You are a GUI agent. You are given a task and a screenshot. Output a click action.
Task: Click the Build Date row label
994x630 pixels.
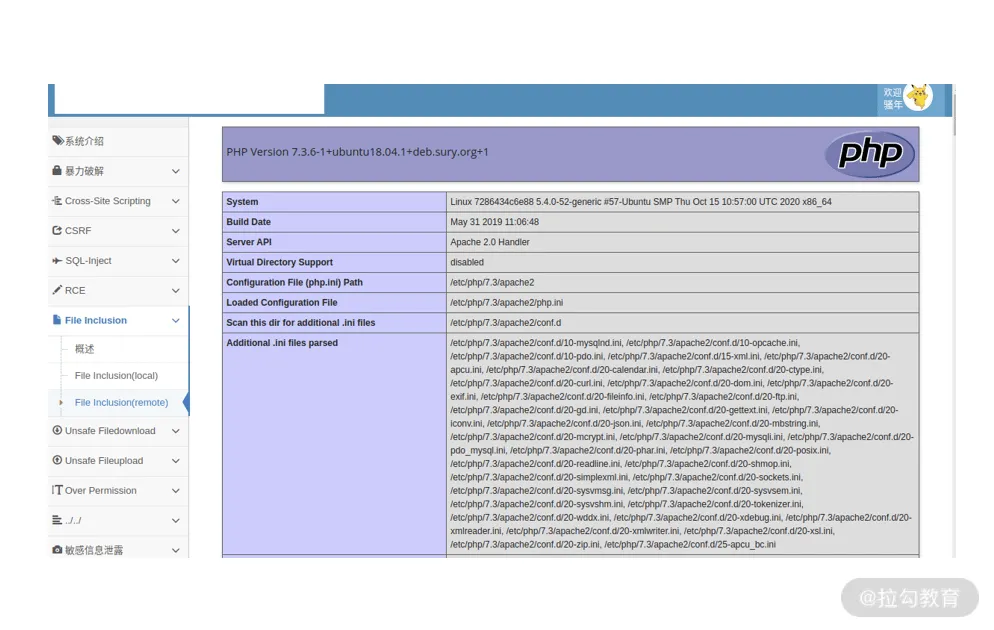click(248, 222)
